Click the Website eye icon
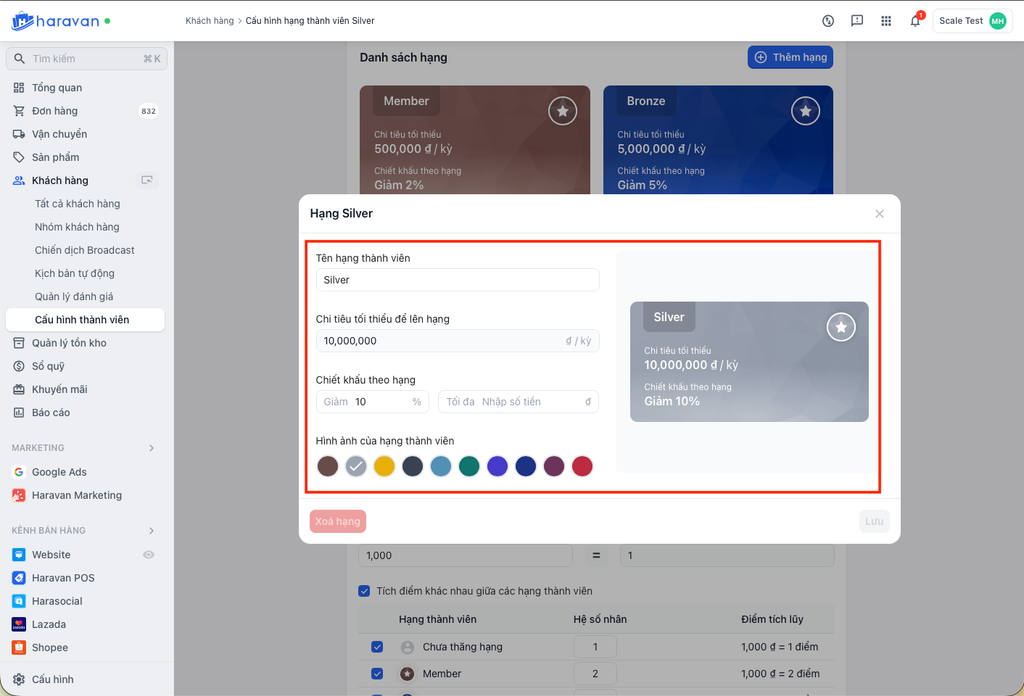This screenshot has width=1024, height=696. pos(149,555)
